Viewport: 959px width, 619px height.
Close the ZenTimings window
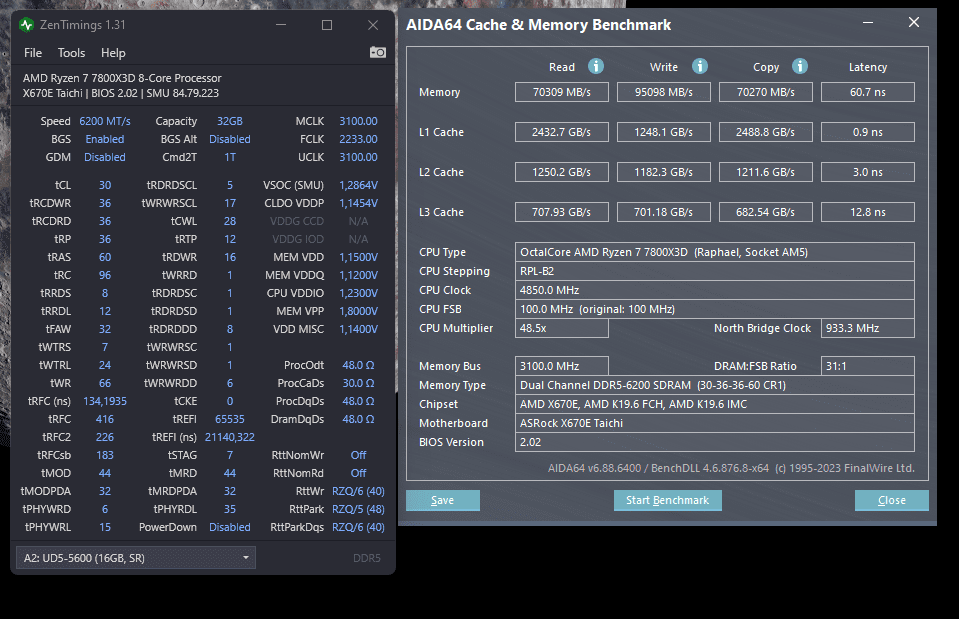point(373,25)
